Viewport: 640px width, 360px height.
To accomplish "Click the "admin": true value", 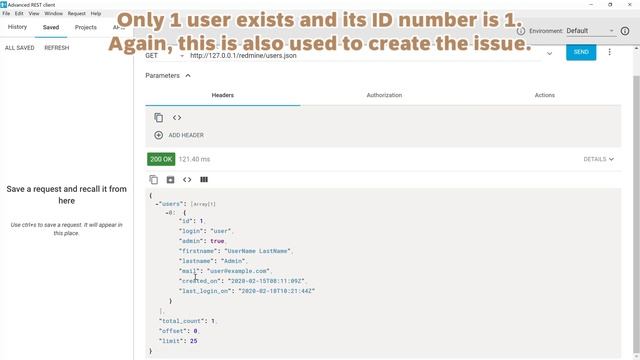I will coord(217,241).
